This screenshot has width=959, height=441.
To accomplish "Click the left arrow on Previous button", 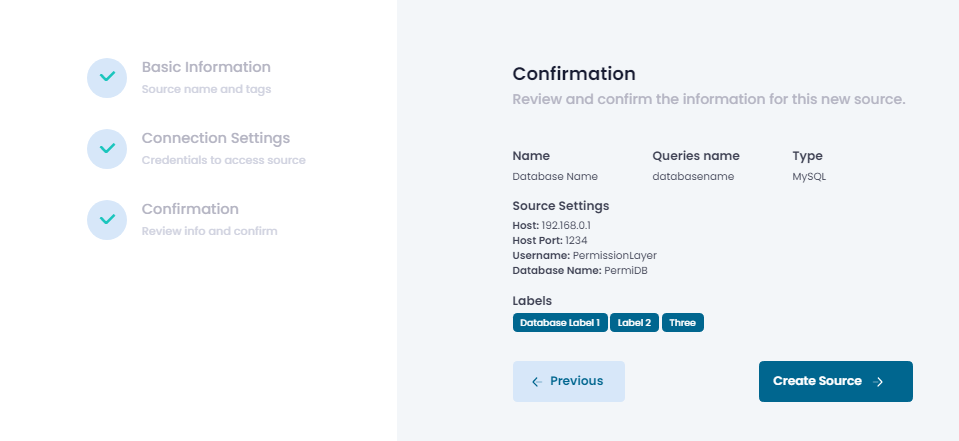I will tap(537, 381).
